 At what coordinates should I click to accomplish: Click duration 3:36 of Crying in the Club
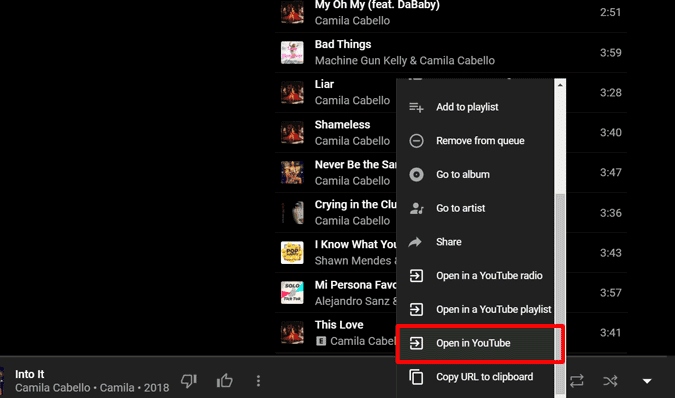tap(610, 213)
